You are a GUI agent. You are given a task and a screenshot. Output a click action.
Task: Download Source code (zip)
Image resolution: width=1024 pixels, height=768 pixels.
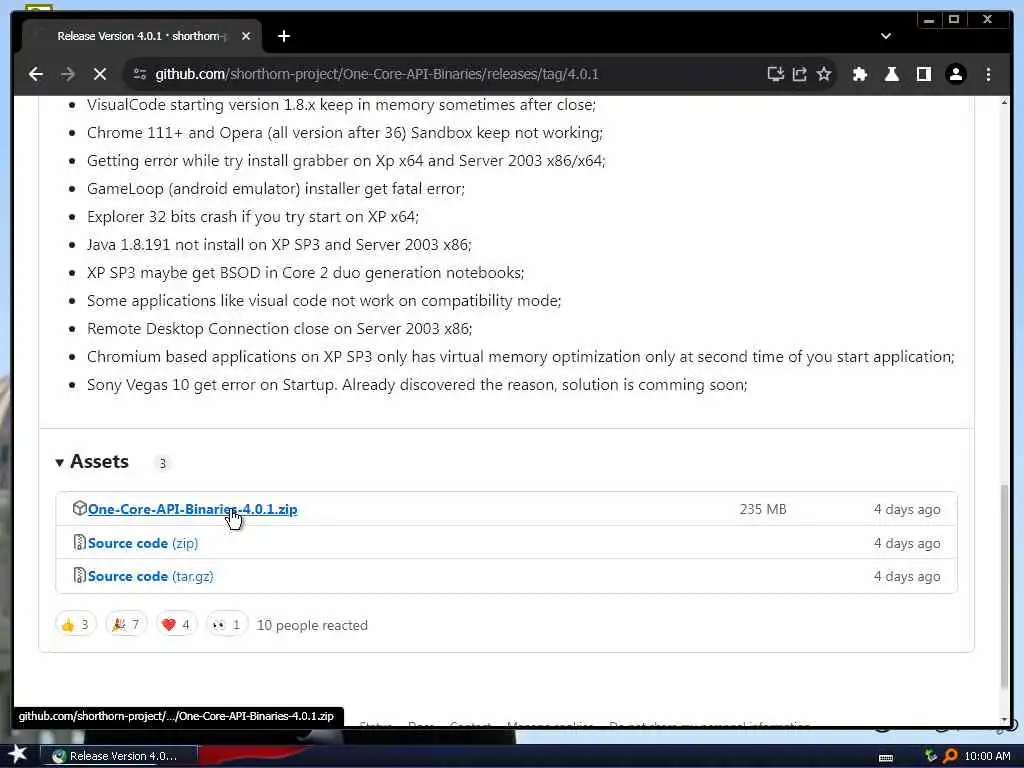click(x=143, y=543)
